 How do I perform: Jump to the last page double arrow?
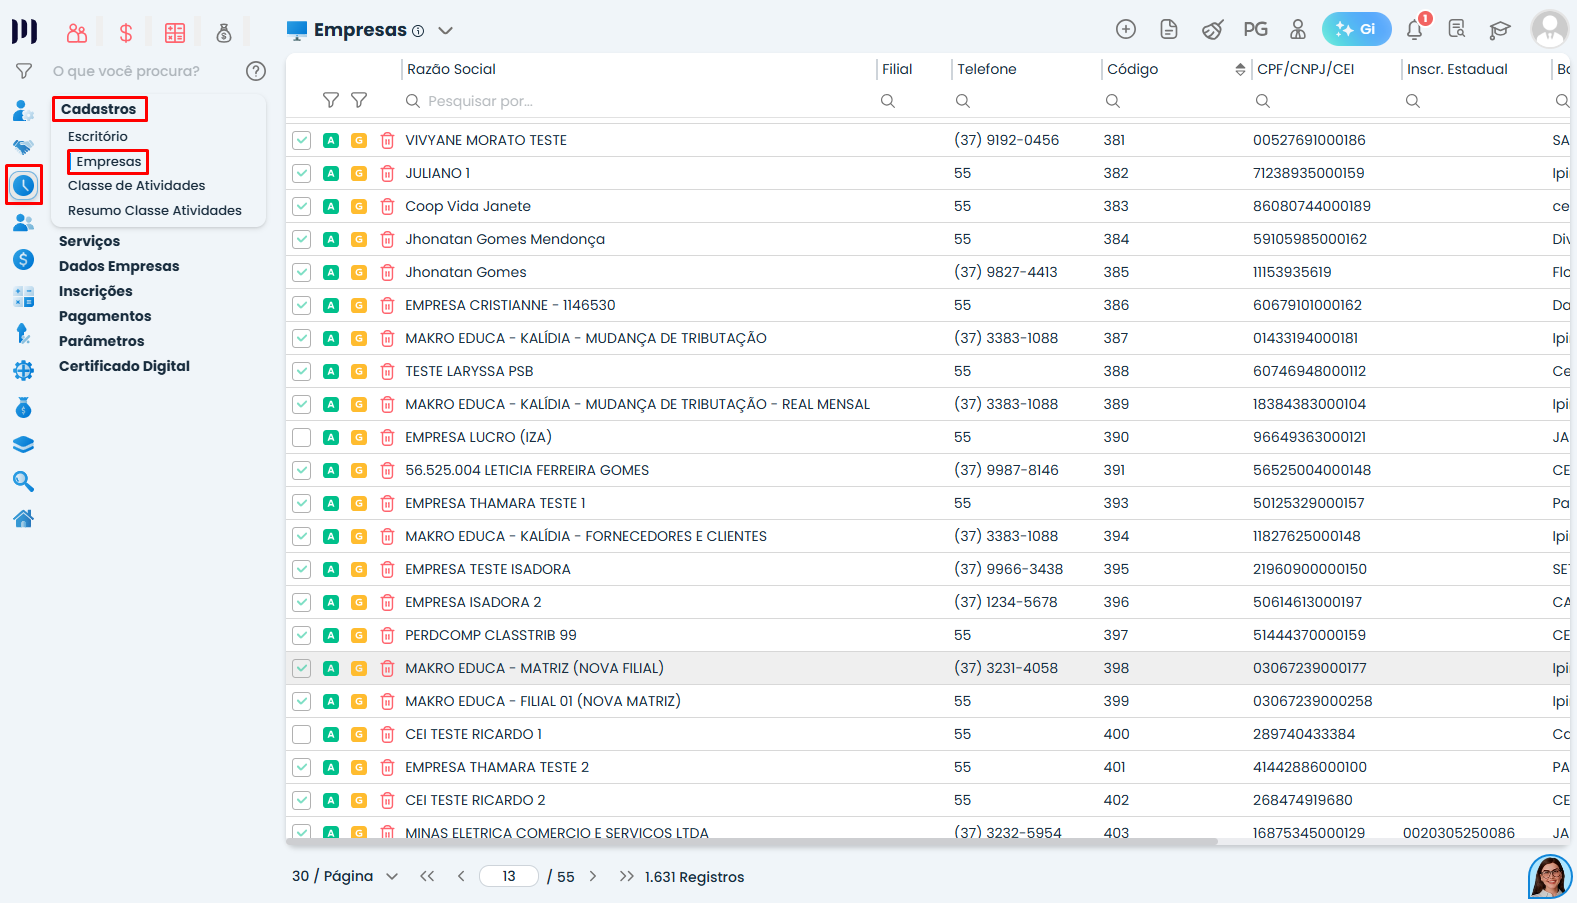626,876
